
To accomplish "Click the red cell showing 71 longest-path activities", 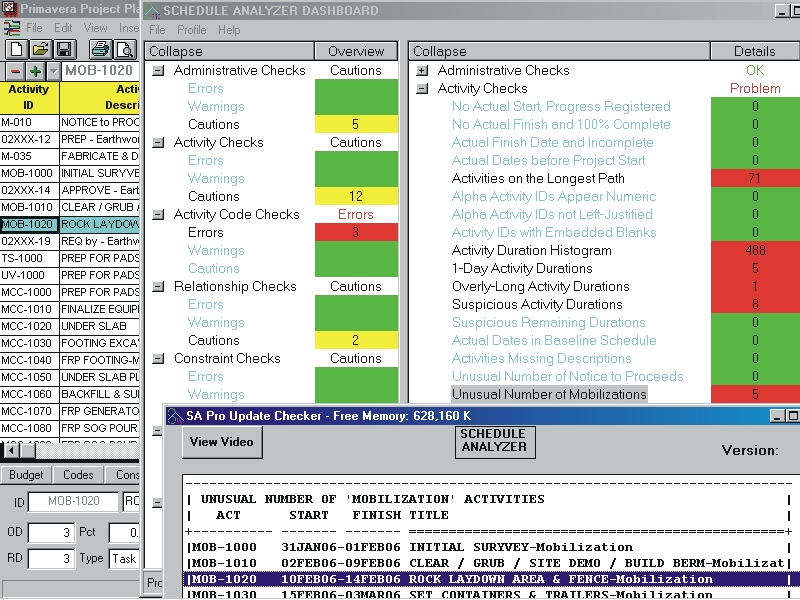I will click(x=755, y=179).
